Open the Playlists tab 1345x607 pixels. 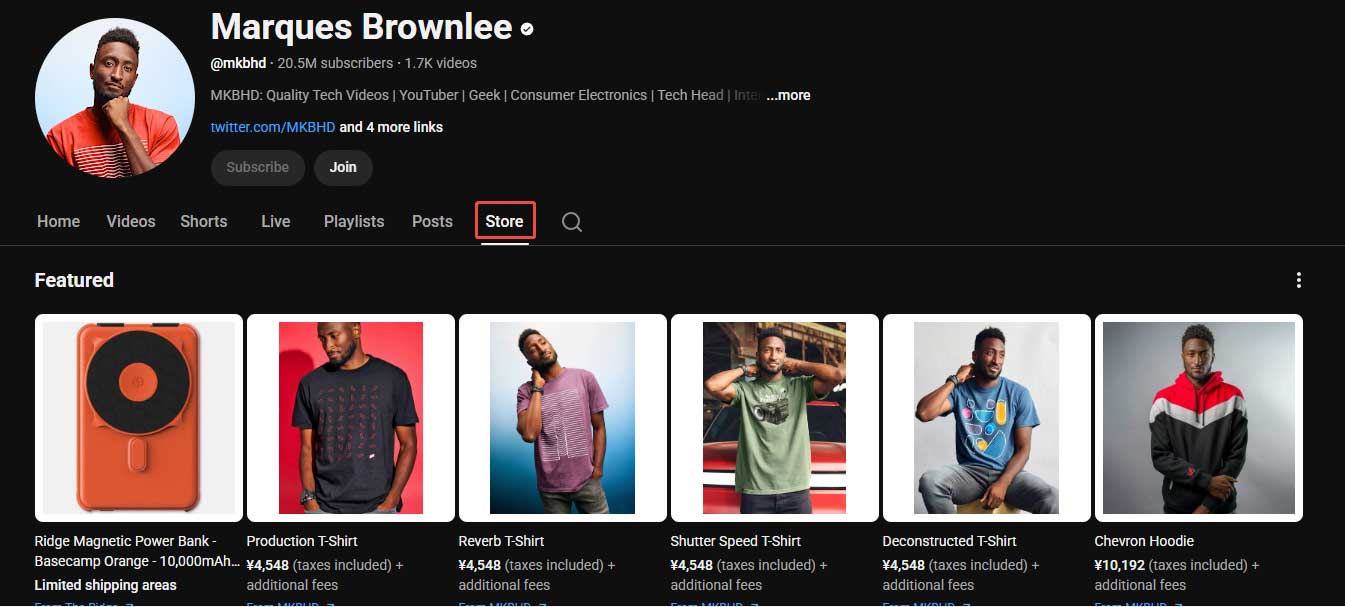(x=353, y=221)
